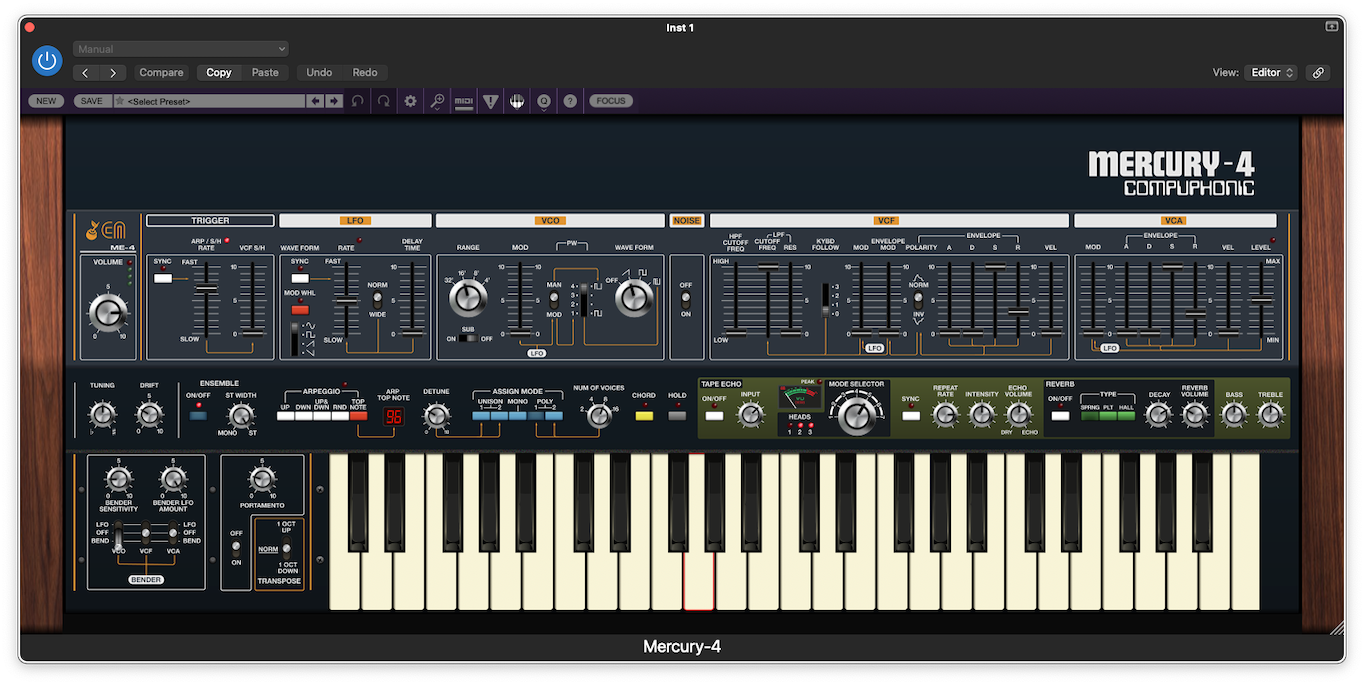1364x685 pixels.
Task: Click the grey HOLD button
Action: [x=677, y=416]
